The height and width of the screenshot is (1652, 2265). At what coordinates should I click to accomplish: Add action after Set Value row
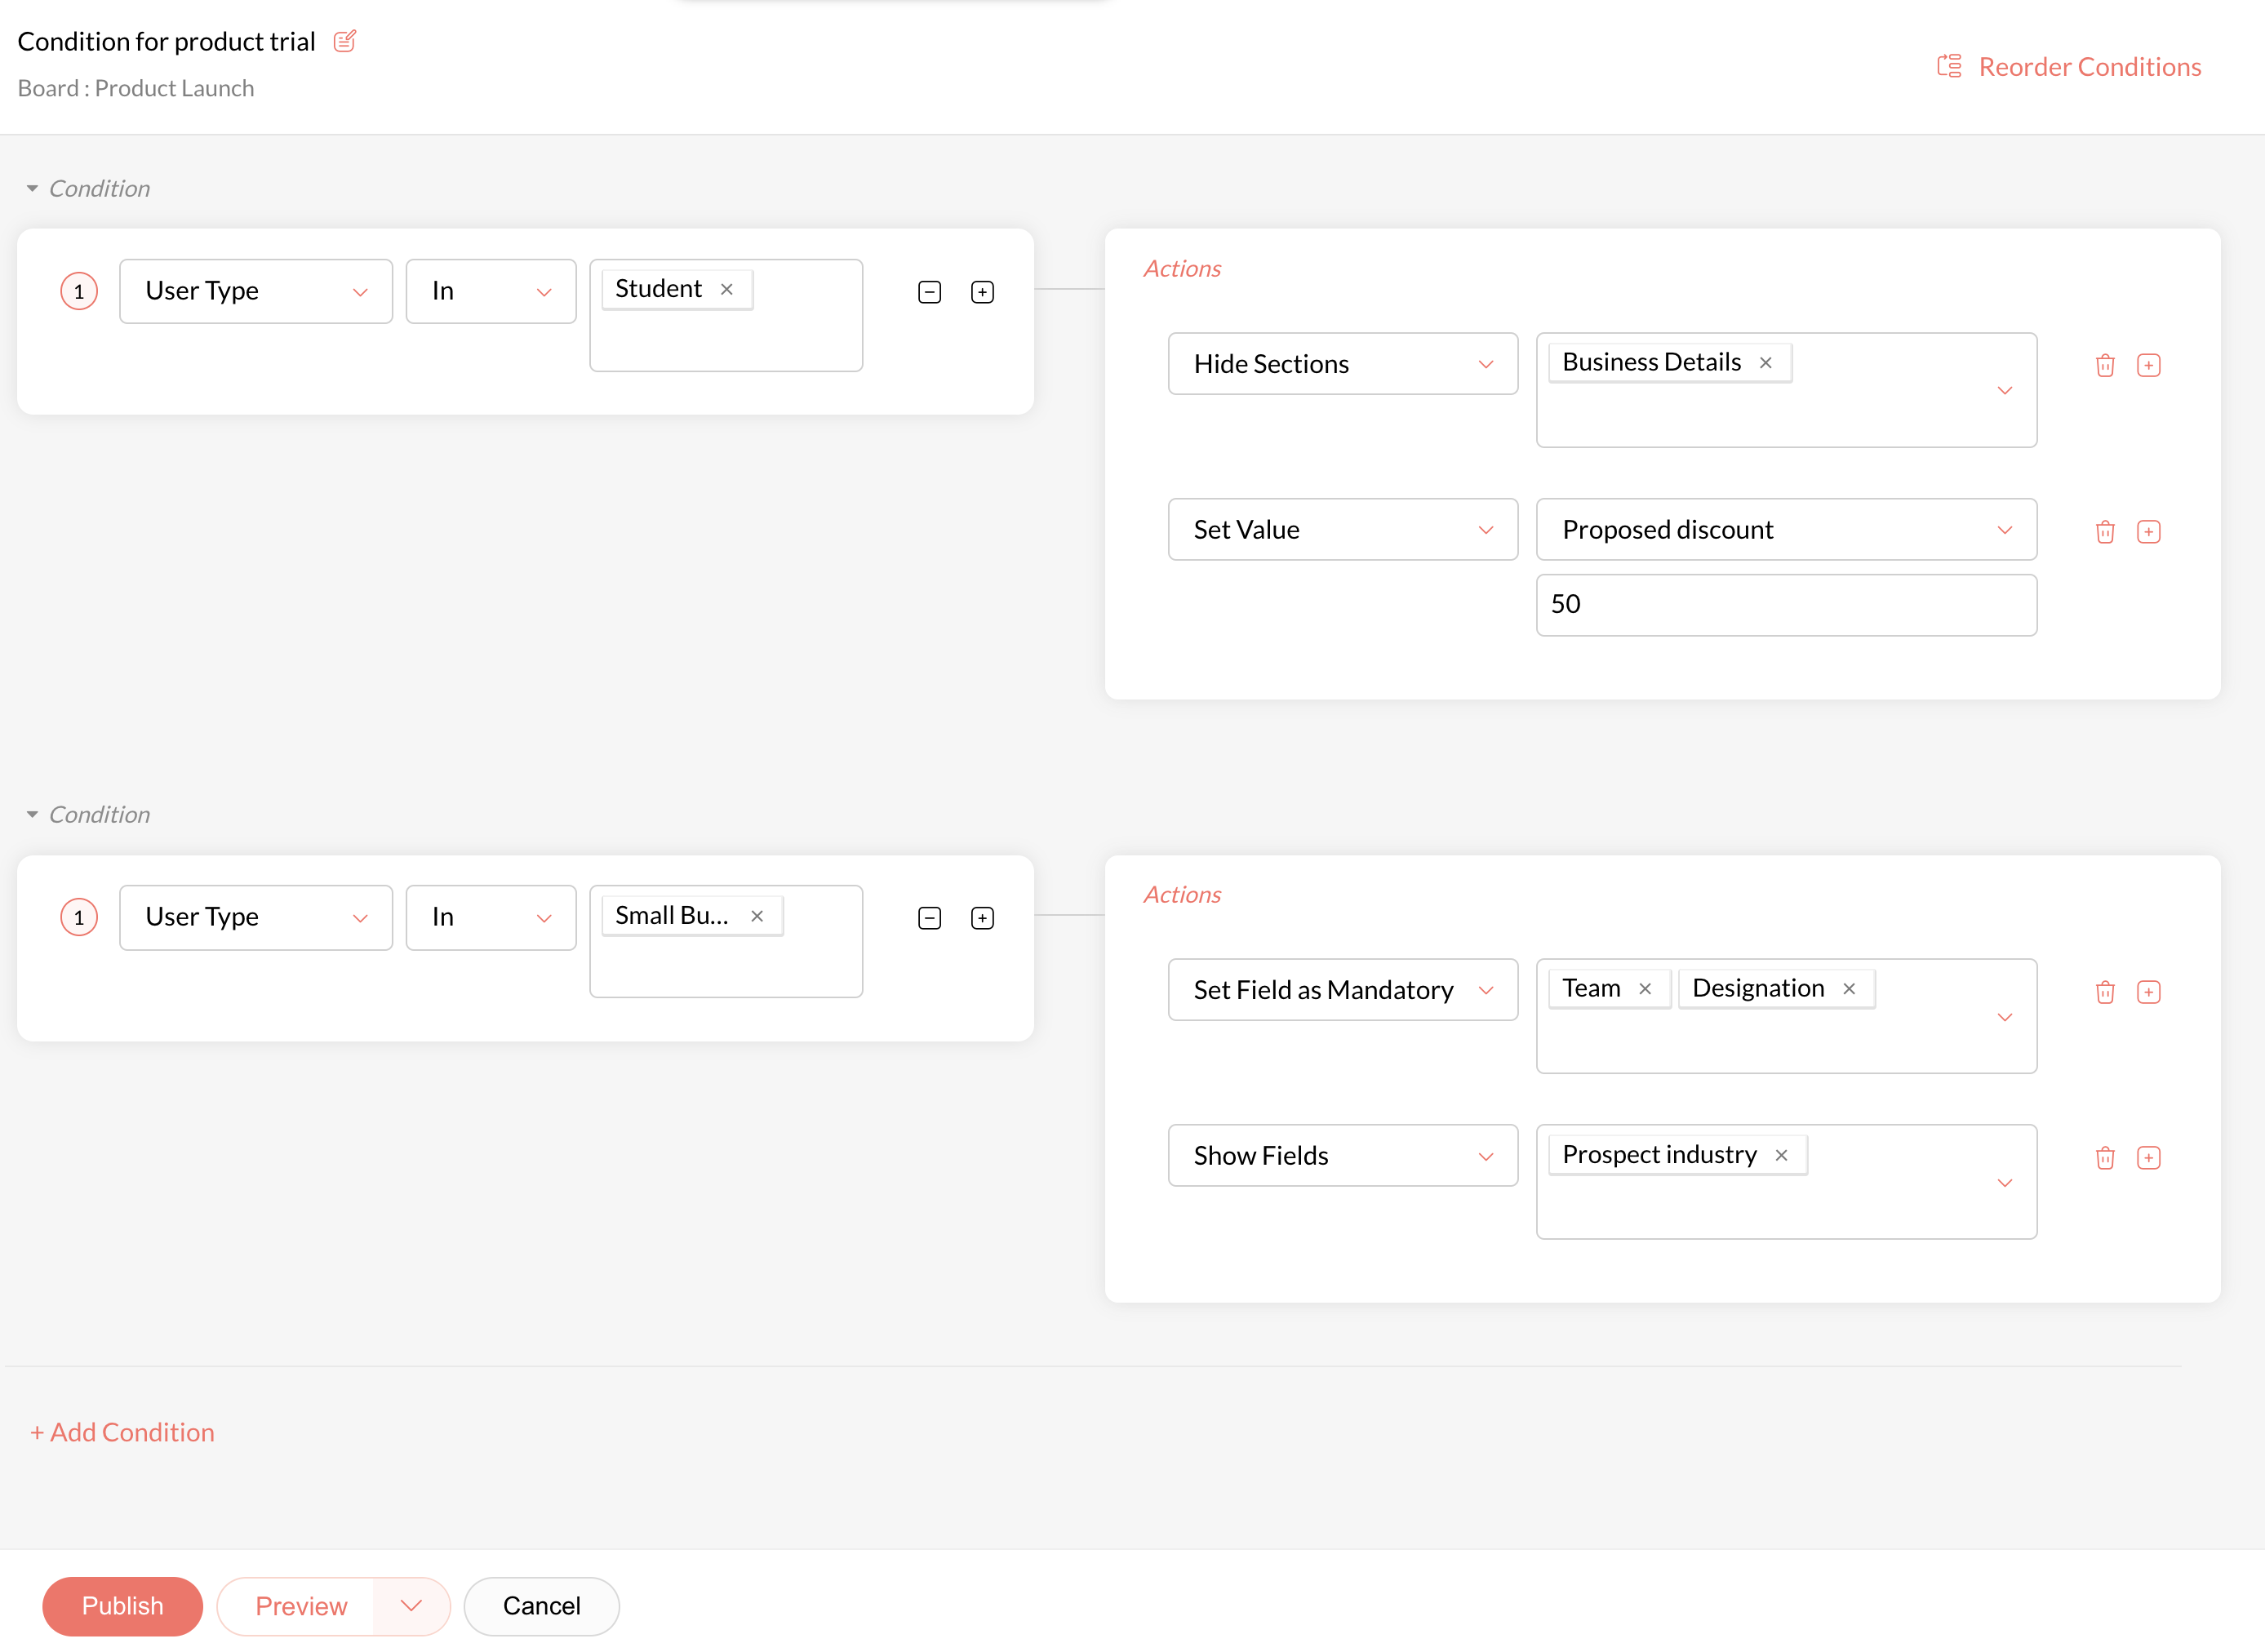tap(2148, 531)
